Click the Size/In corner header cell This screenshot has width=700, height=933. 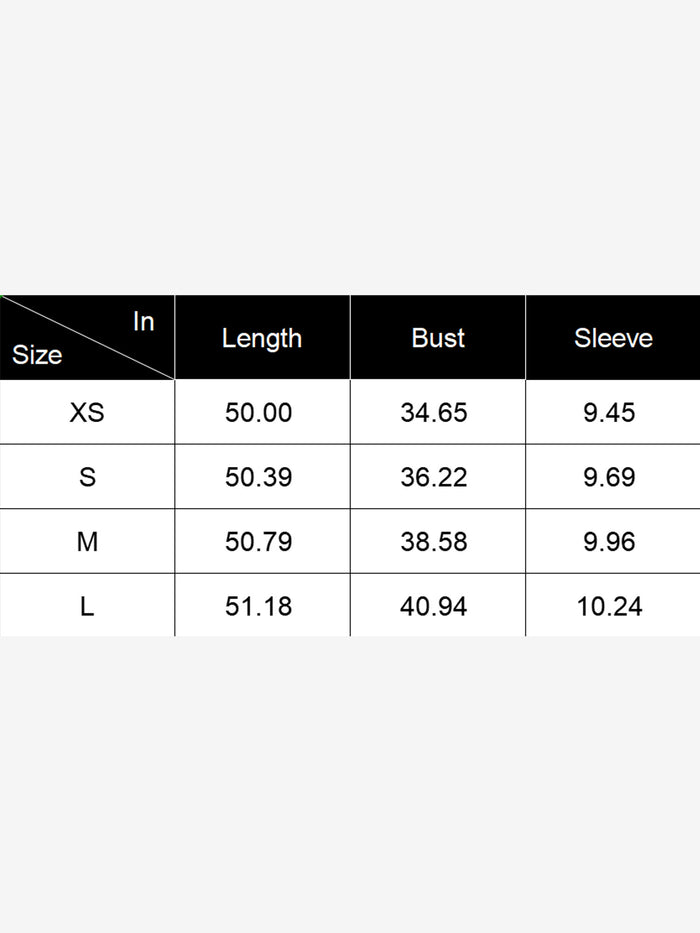click(87, 338)
